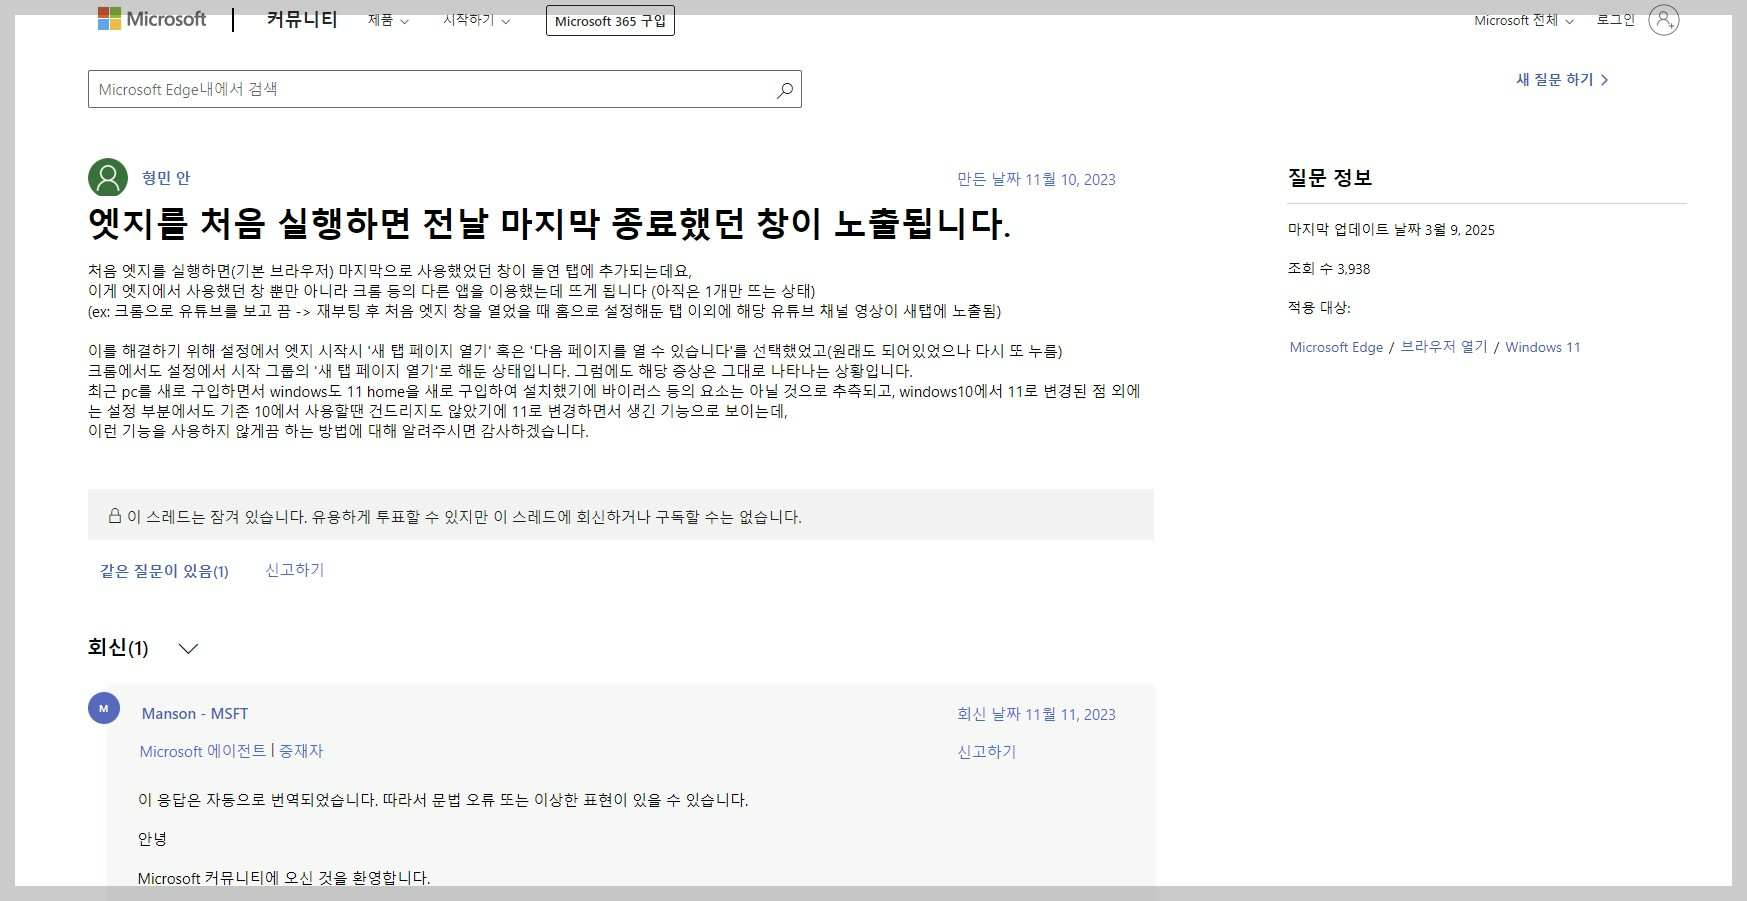
Task: Click the lock icon in locked-thread notice
Action: [115, 516]
